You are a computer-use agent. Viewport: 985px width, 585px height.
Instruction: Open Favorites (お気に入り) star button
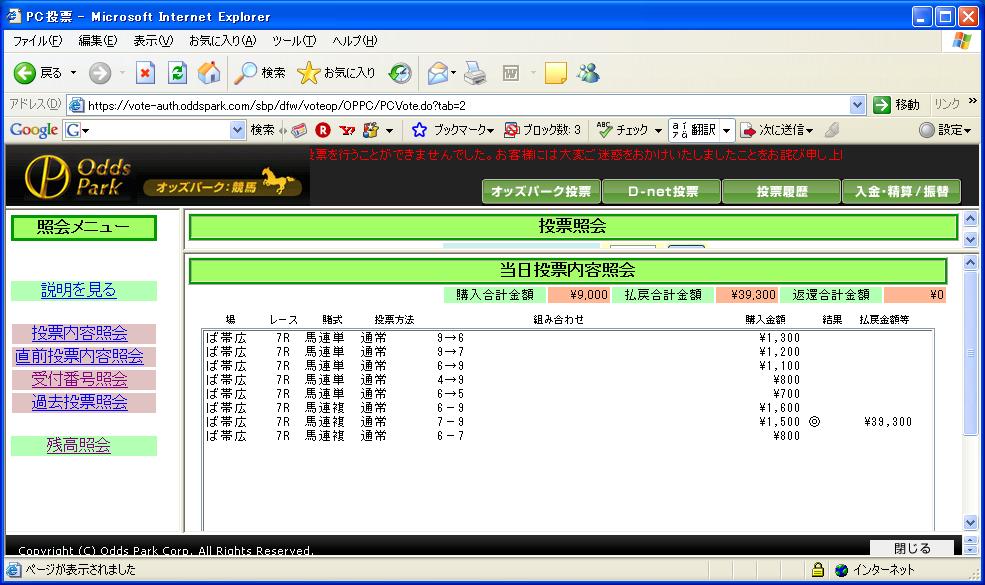point(336,74)
